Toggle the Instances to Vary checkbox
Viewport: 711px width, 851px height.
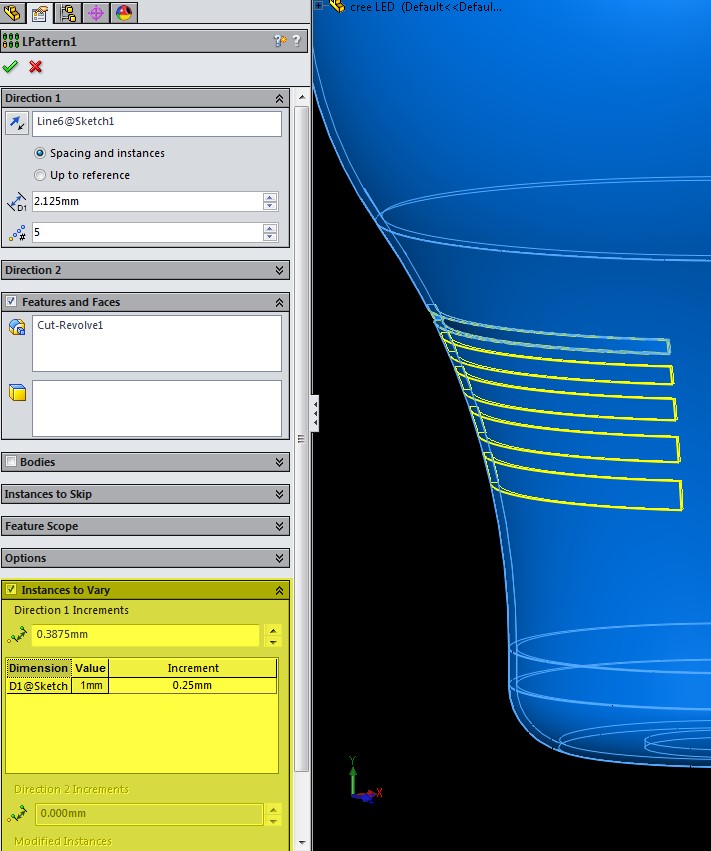11,589
